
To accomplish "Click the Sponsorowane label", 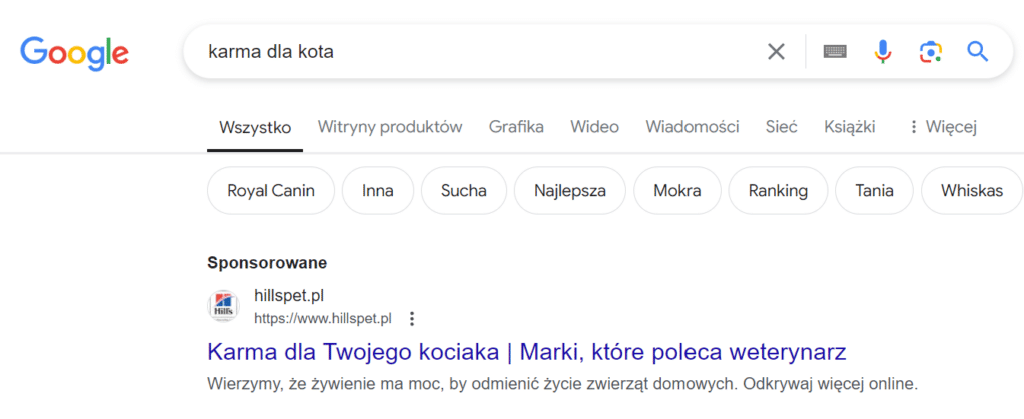I will click(267, 263).
